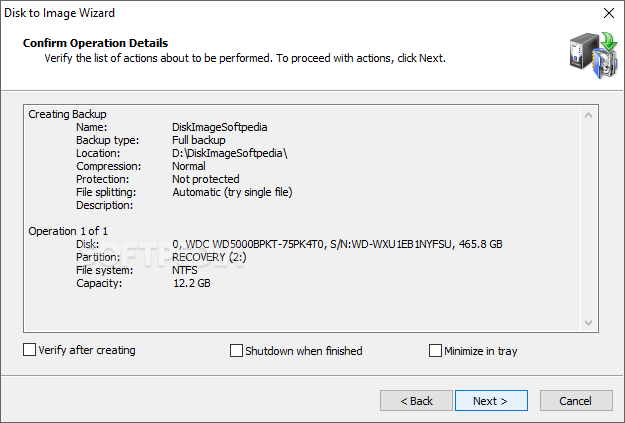Click the backup name DiskImageSoftpedia
Image resolution: width=625 pixels, height=423 pixels.
[x=220, y=127]
